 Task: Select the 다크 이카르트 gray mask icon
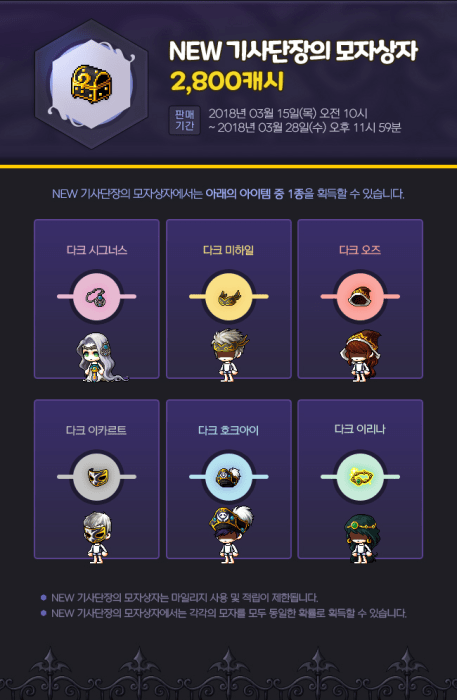click(x=96, y=477)
